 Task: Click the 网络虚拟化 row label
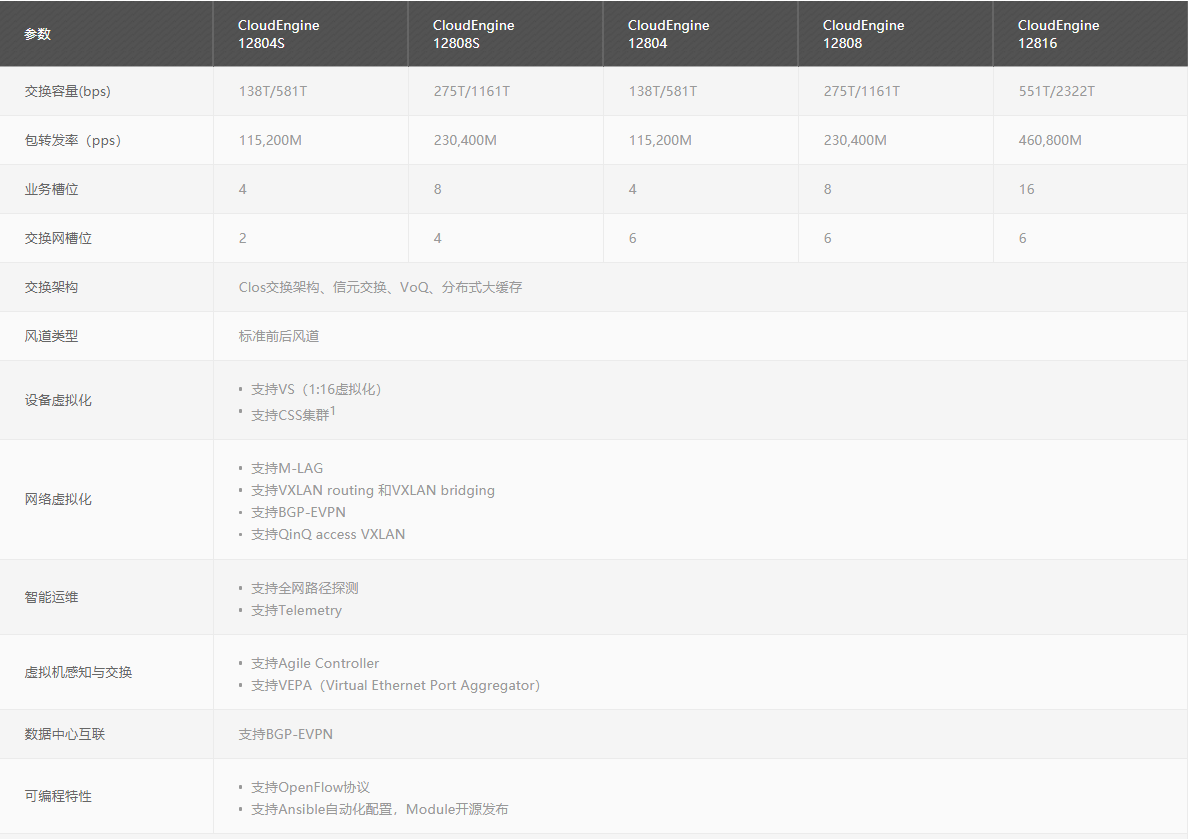coord(58,499)
